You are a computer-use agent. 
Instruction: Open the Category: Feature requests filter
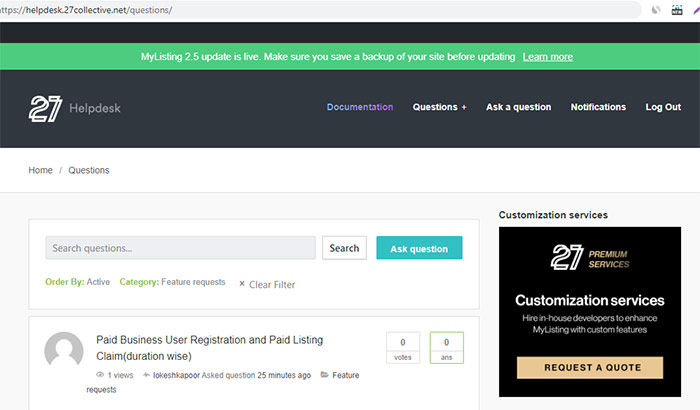point(172,282)
